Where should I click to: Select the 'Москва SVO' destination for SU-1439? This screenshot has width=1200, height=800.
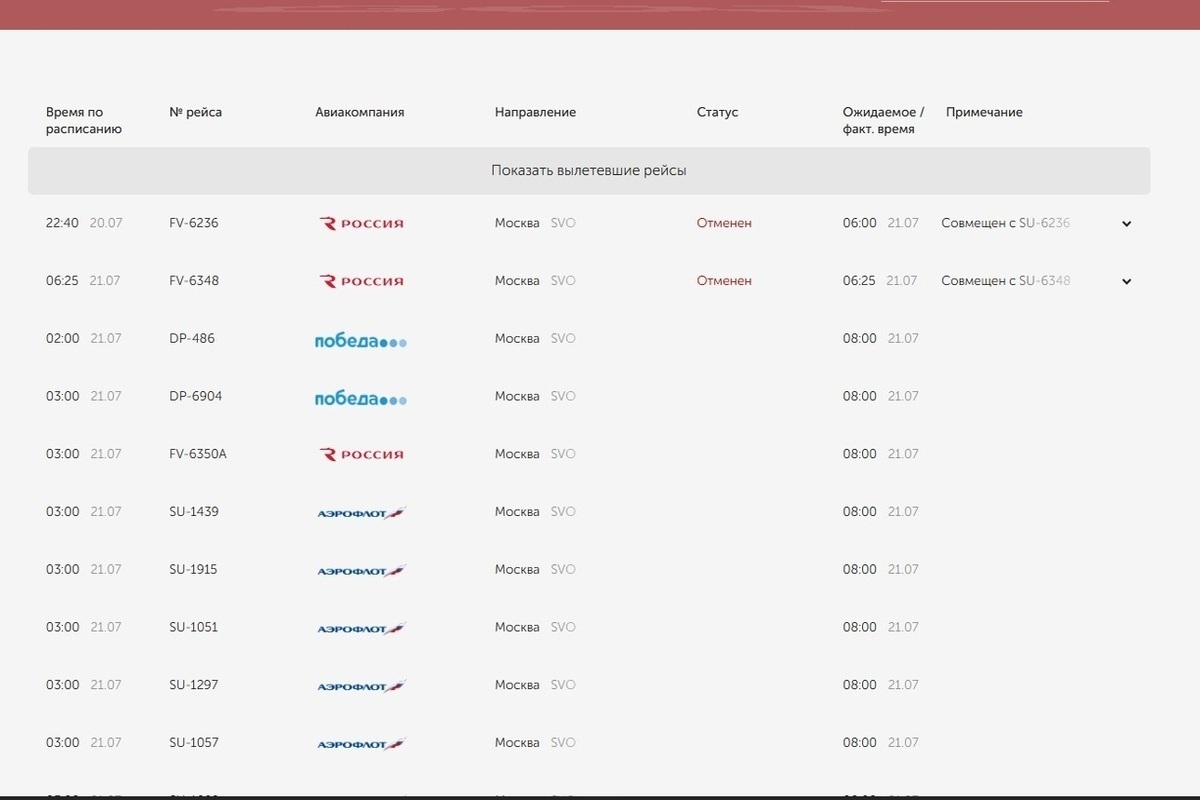tap(535, 512)
